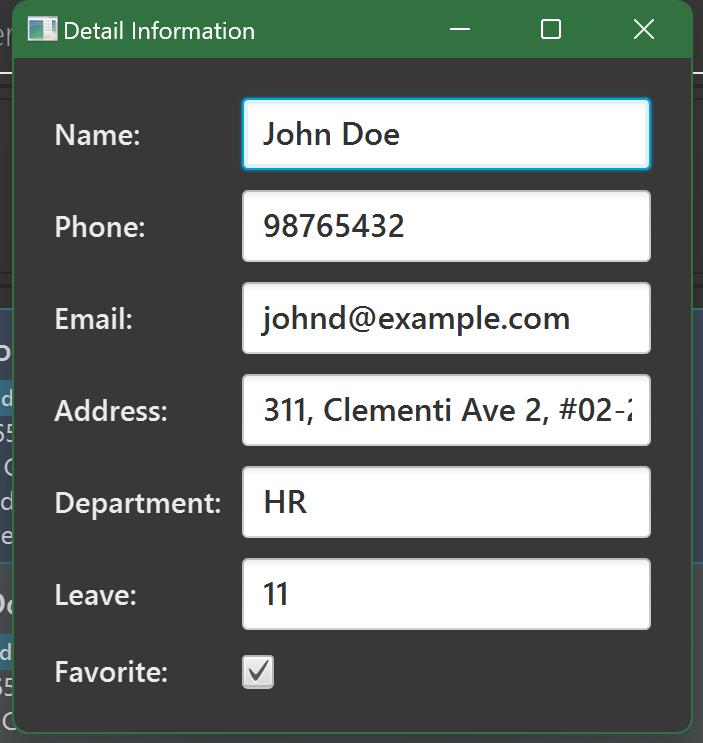Select the Email field with johnd@example.com
The width and height of the screenshot is (703, 743).
click(446, 318)
